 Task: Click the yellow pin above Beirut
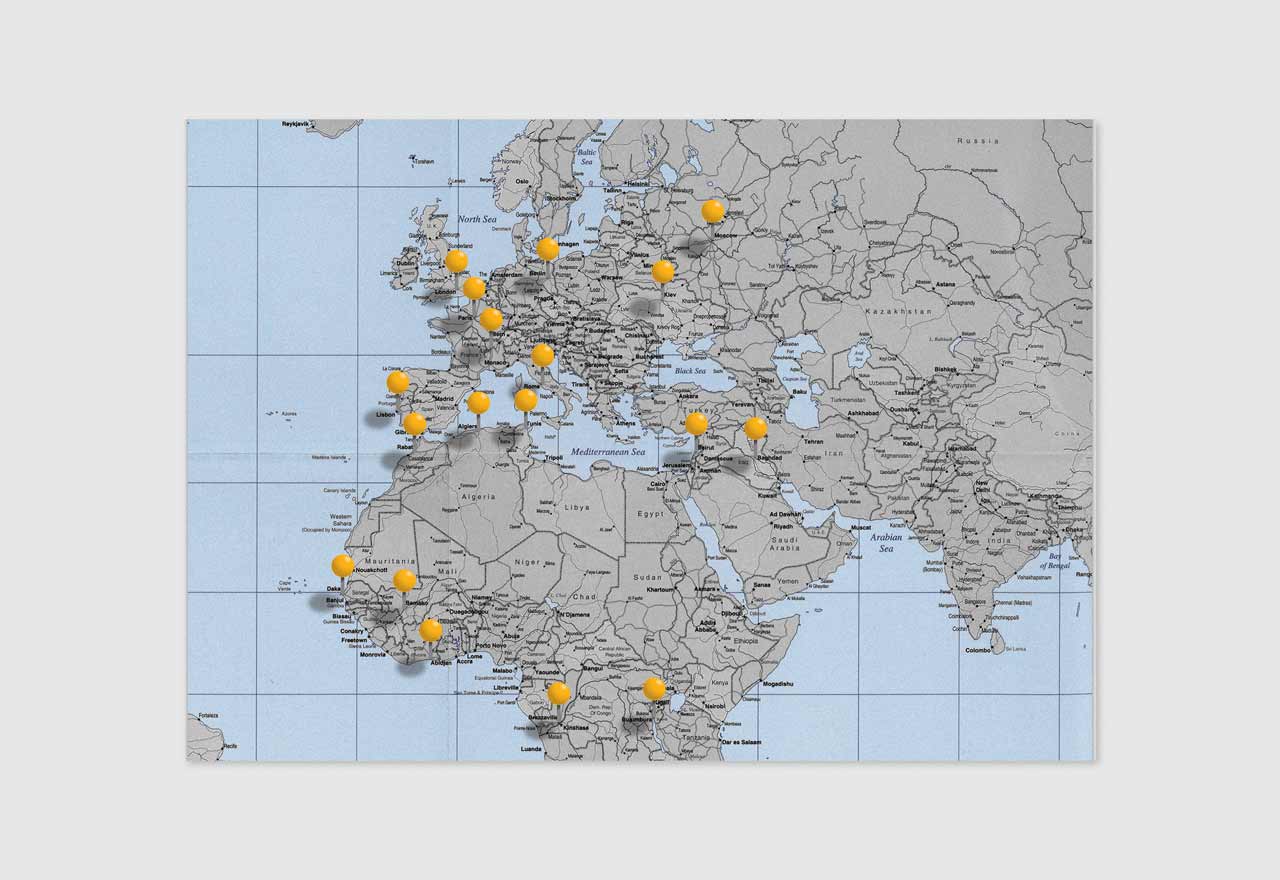point(696,424)
